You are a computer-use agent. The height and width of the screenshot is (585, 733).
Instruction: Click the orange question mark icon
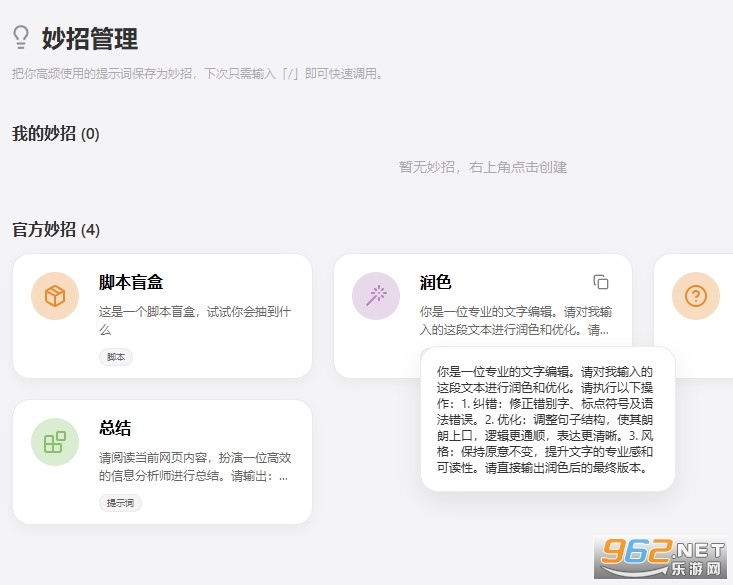[x=696, y=296]
